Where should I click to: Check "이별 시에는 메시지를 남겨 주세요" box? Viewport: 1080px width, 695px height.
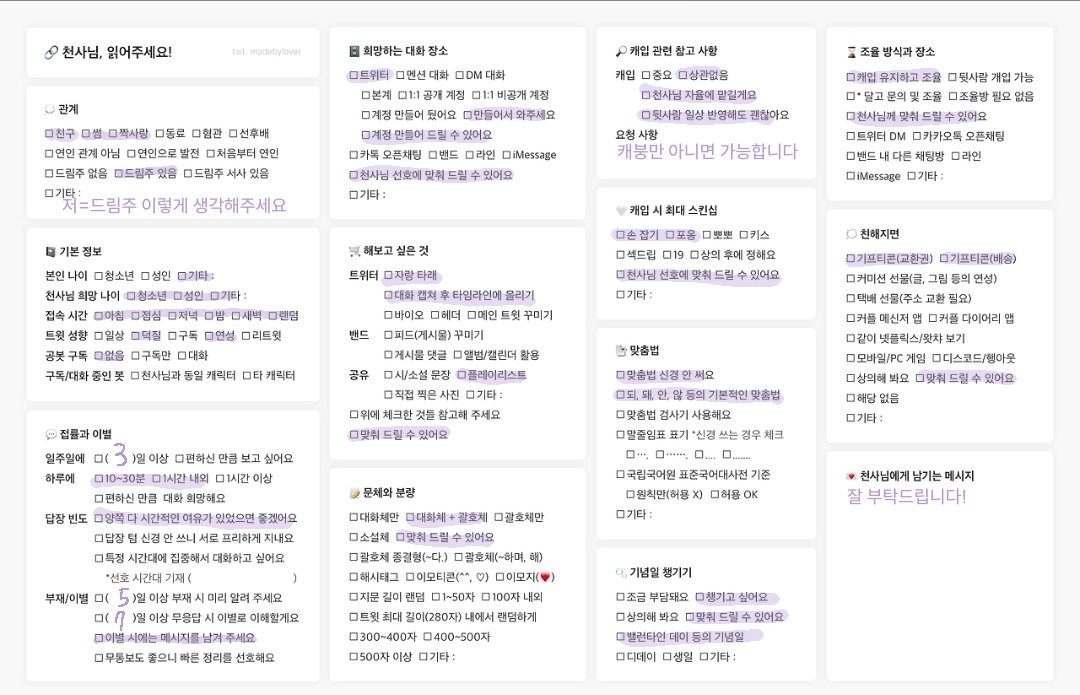[99, 638]
